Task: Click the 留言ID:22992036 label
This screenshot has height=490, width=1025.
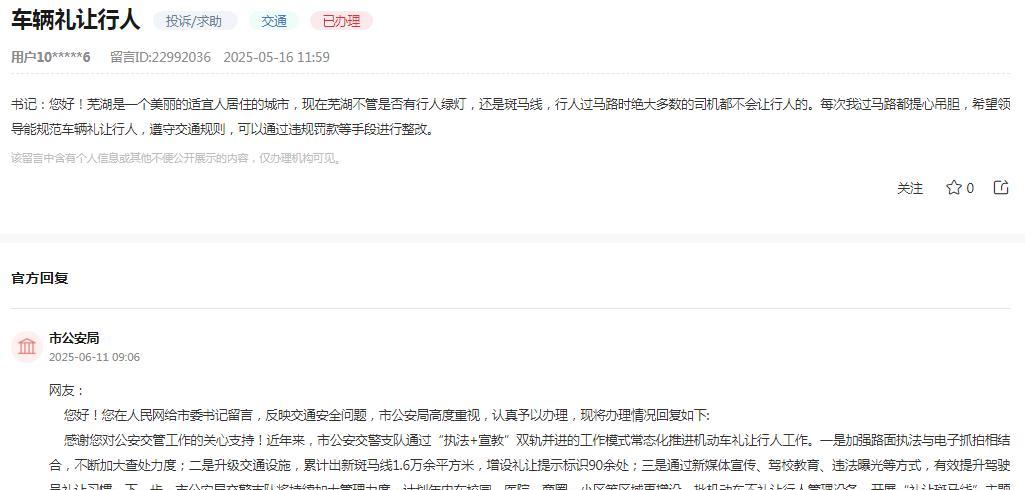Action: [x=161, y=57]
